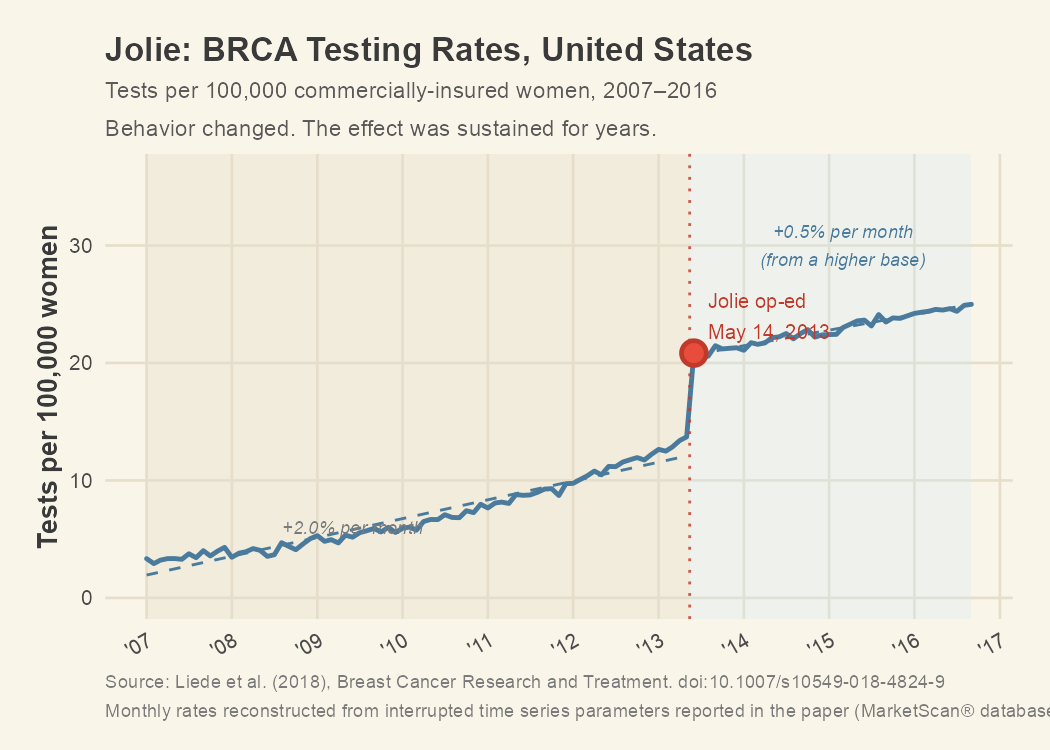The width and height of the screenshot is (1050, 750).
Task: Click the 'May 14, 2013' date annotation
Action: tap(769, 331)
